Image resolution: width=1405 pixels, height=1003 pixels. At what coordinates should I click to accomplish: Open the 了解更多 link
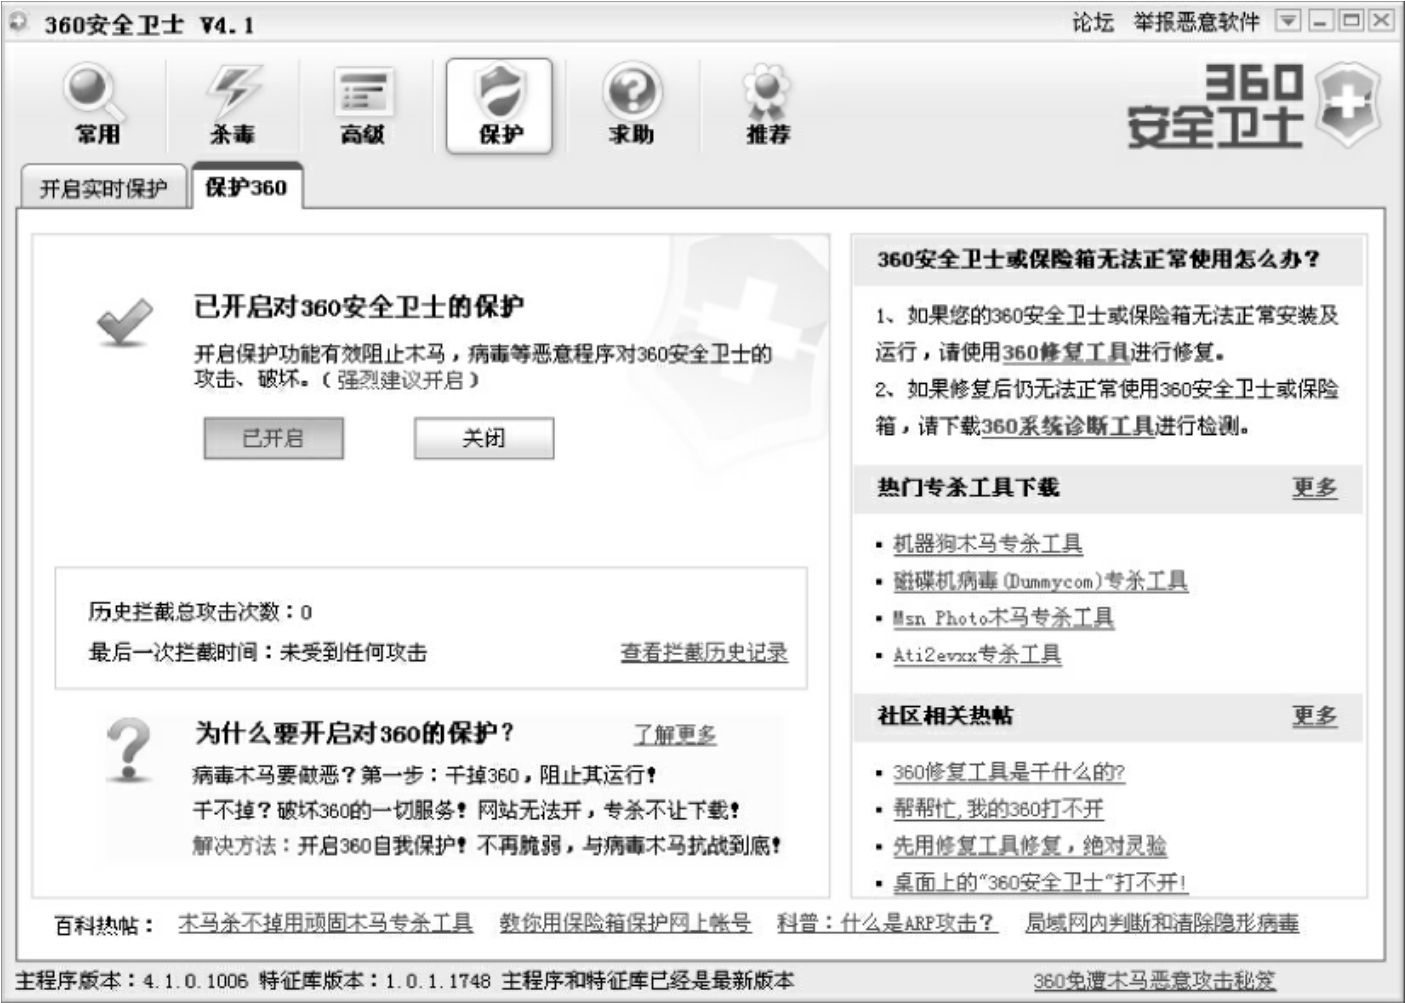pos(675,734)
